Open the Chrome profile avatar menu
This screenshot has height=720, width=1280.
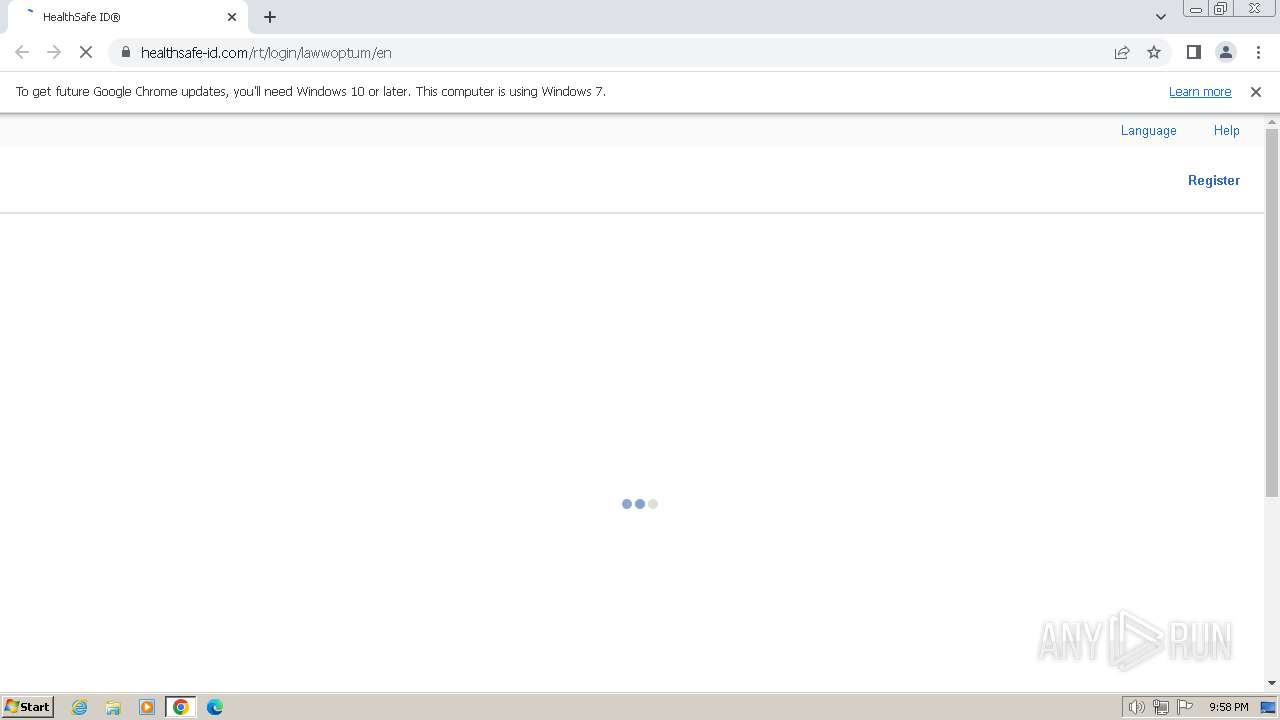(x=1225, y=52)
